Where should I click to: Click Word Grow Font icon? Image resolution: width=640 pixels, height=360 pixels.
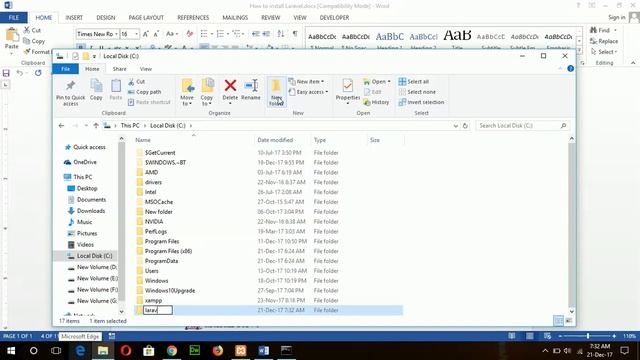tap(145, 34)
